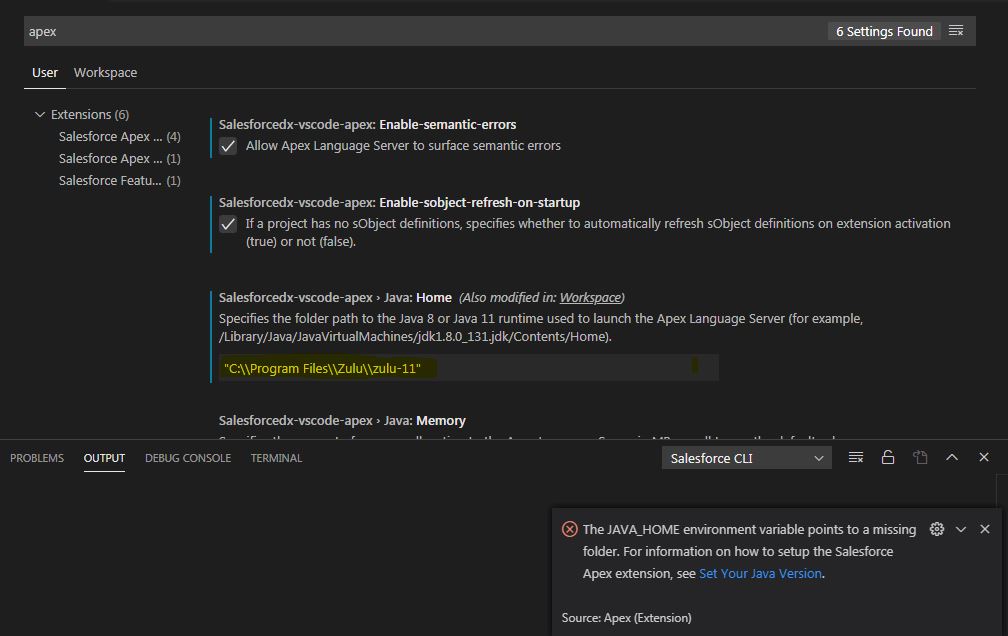The image size is (1008, 636).
Task: Select the Salesforce Featu... (1) entry
Action: (120, 181)
